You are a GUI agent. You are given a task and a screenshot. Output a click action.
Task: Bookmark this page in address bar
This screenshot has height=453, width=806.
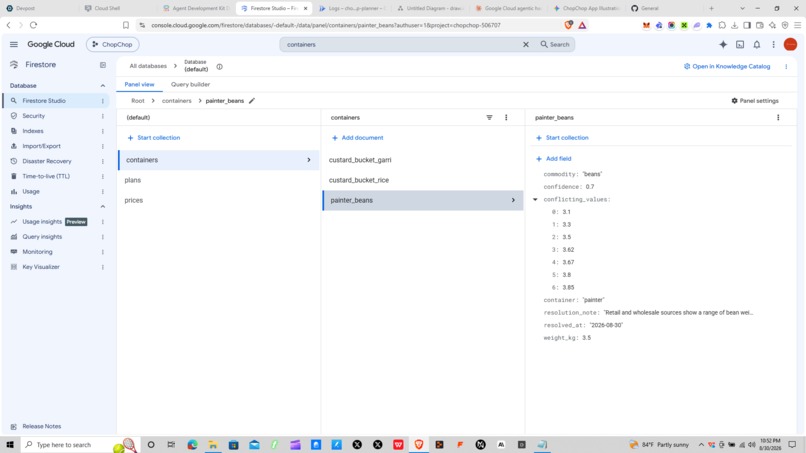point(126,25)
